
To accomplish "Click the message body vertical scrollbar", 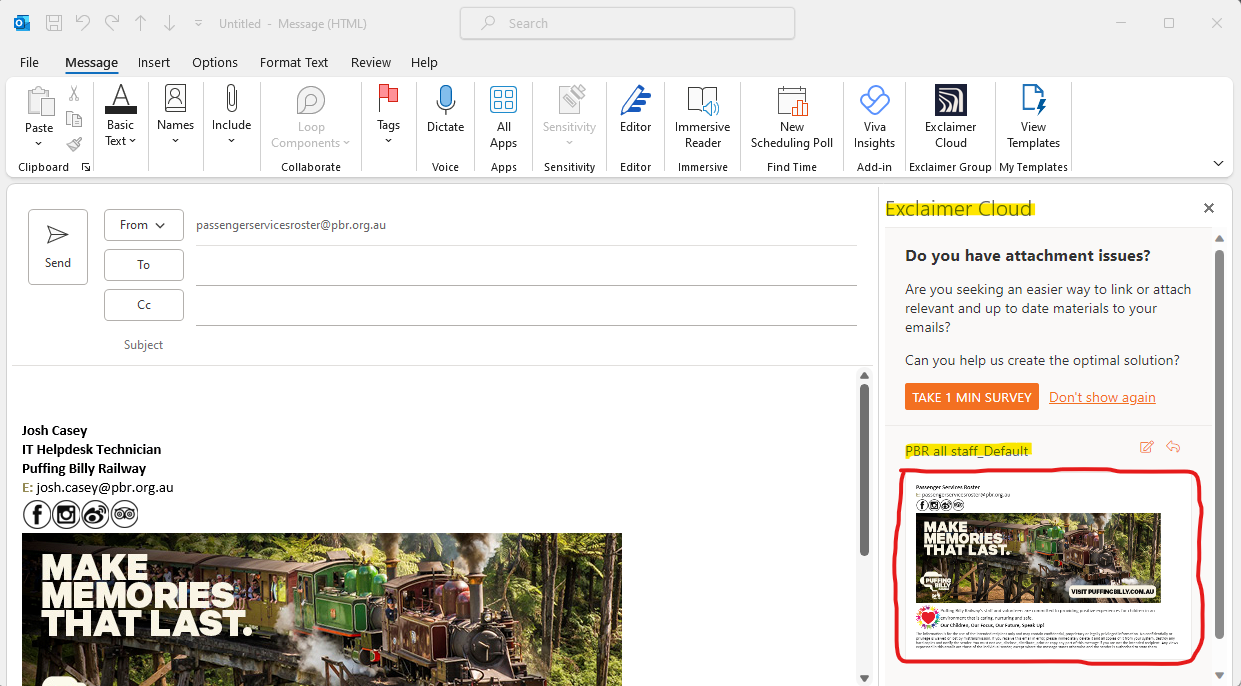I will click(x=865, y=470).
